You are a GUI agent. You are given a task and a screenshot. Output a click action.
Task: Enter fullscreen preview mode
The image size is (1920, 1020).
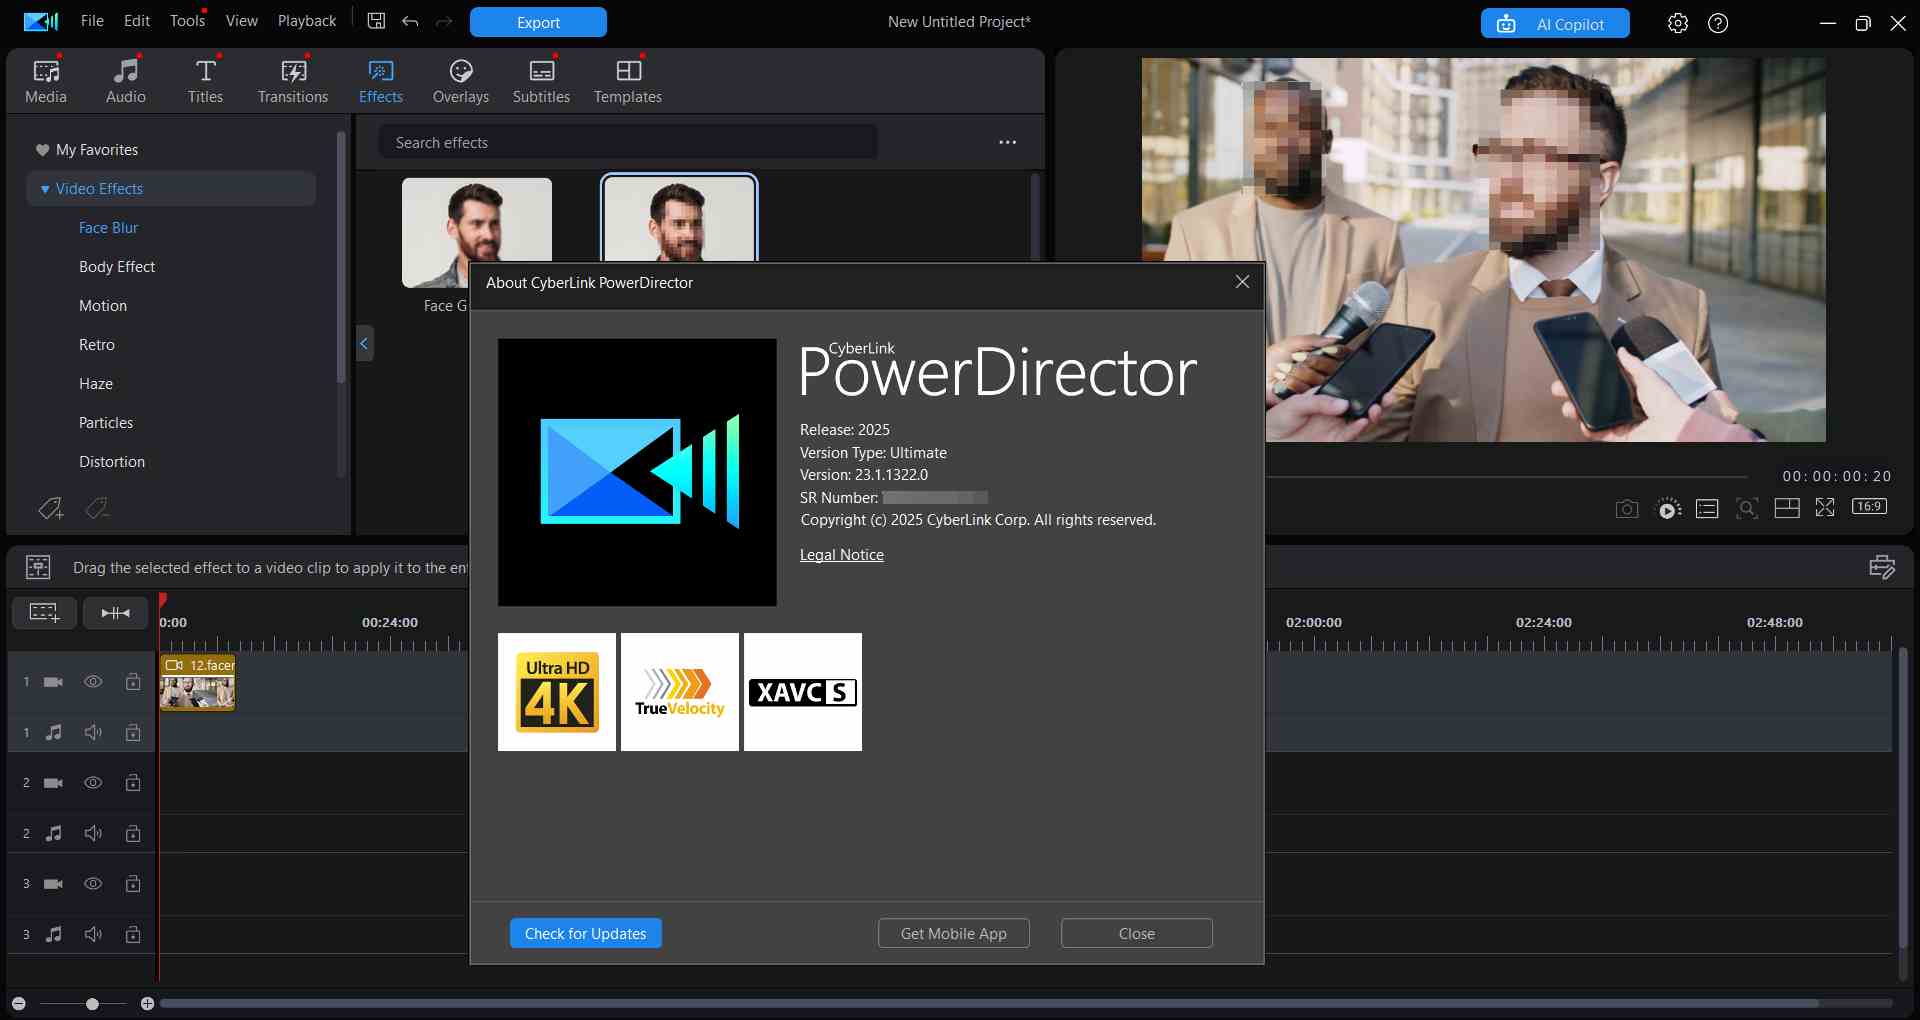point(1825,508)
